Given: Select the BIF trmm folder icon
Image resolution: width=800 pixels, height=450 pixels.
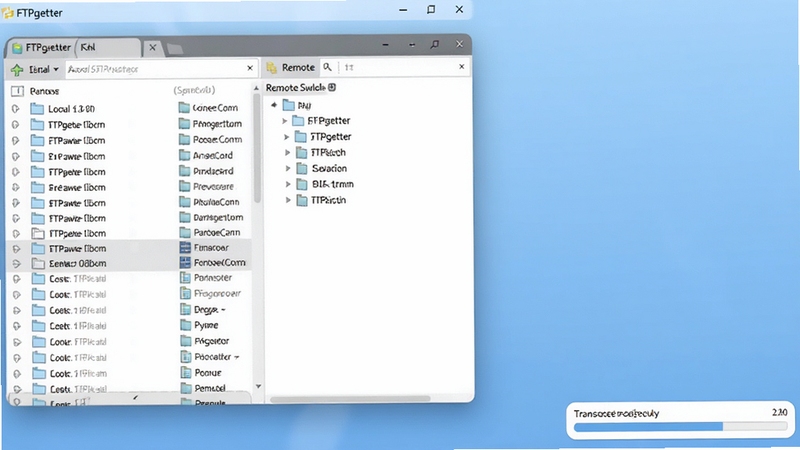Looking at the screenshot, I should [302, 184].
